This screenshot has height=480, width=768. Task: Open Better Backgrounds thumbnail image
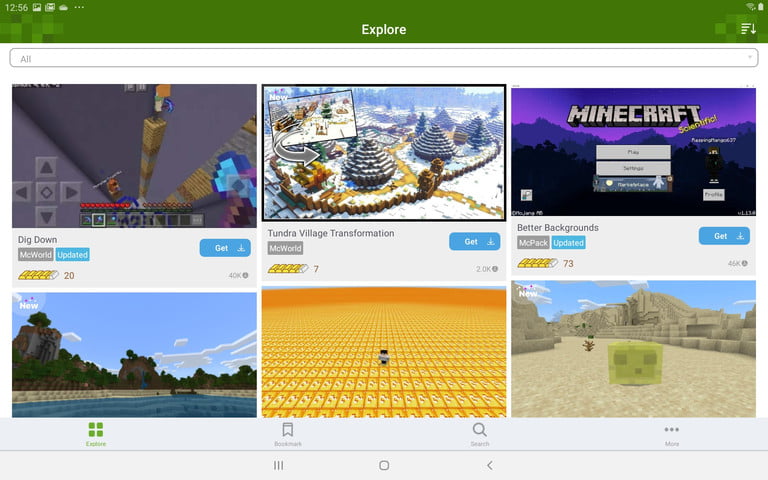[633, 150]
